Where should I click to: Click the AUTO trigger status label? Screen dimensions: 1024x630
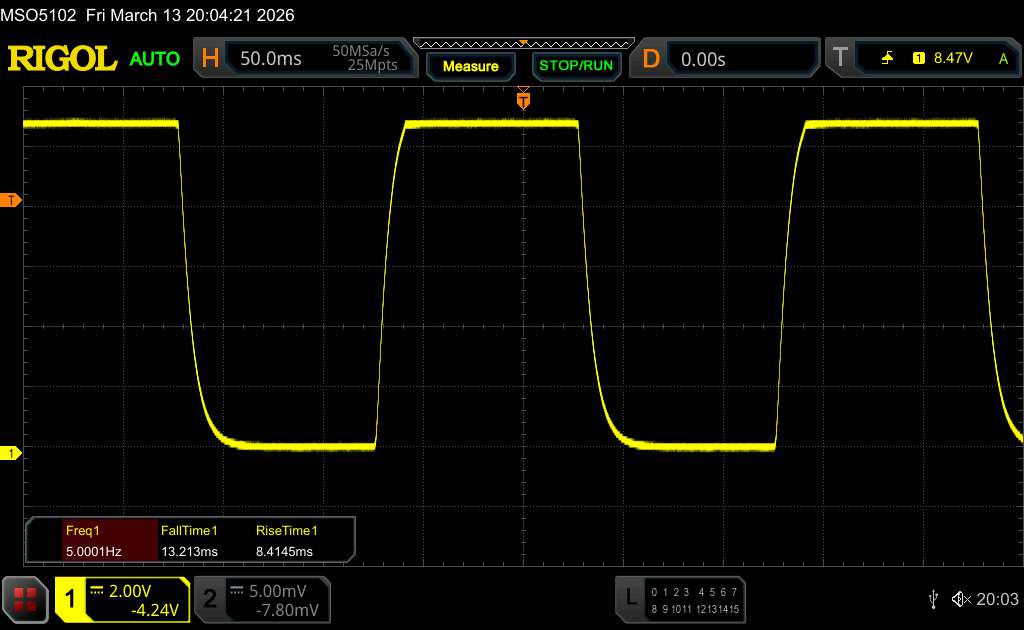click(x=155, y=59)
